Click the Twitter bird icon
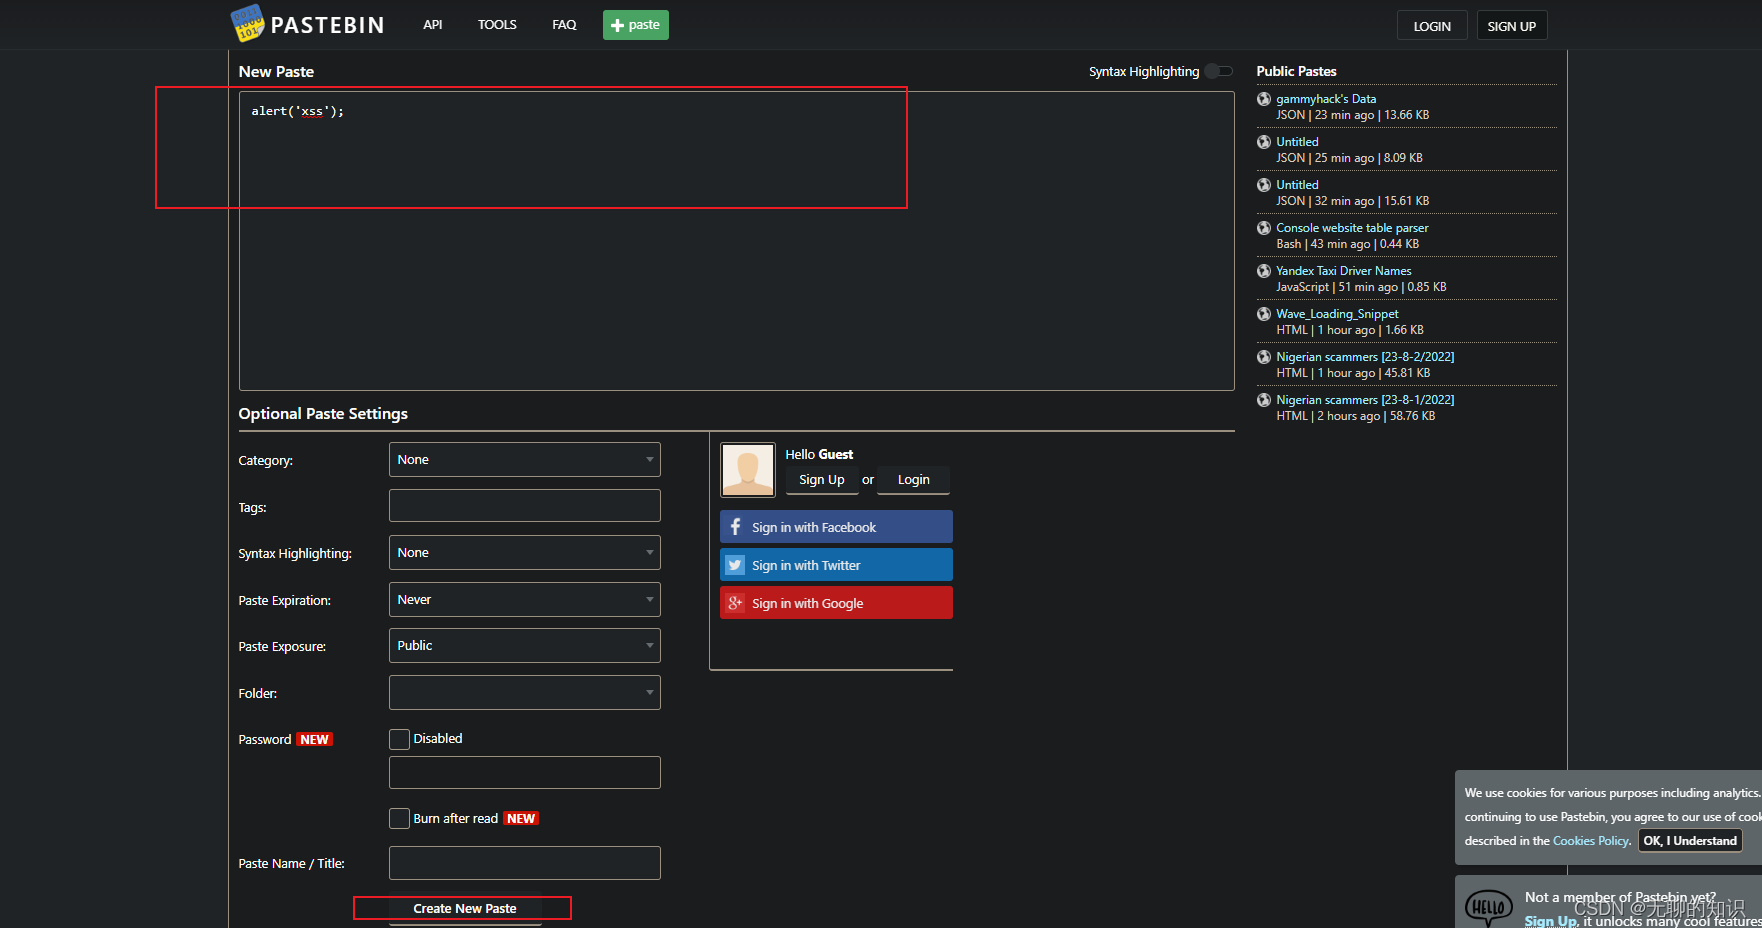The height and width of the screenshot is (928, 1762). click(x=735, y=565)
